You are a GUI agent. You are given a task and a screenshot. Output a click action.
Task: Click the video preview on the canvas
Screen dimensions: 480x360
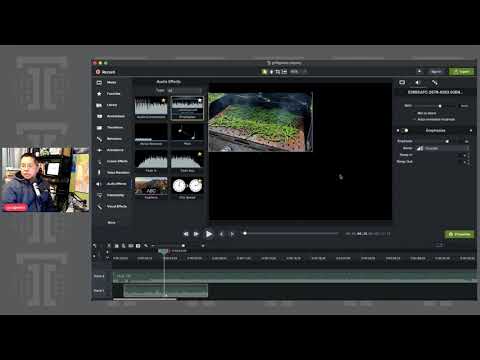click(260, 122)
